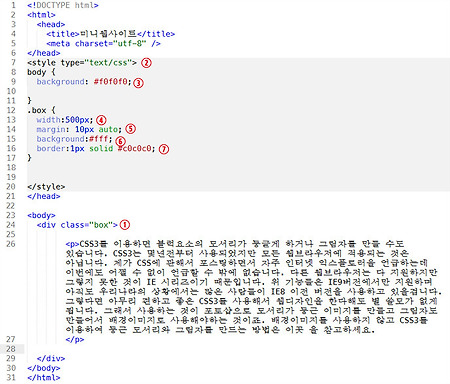The height and width of the screenshot is (384, 450).
Task: Click the opening "<p>" tag
Action: [x=72, y=244]
